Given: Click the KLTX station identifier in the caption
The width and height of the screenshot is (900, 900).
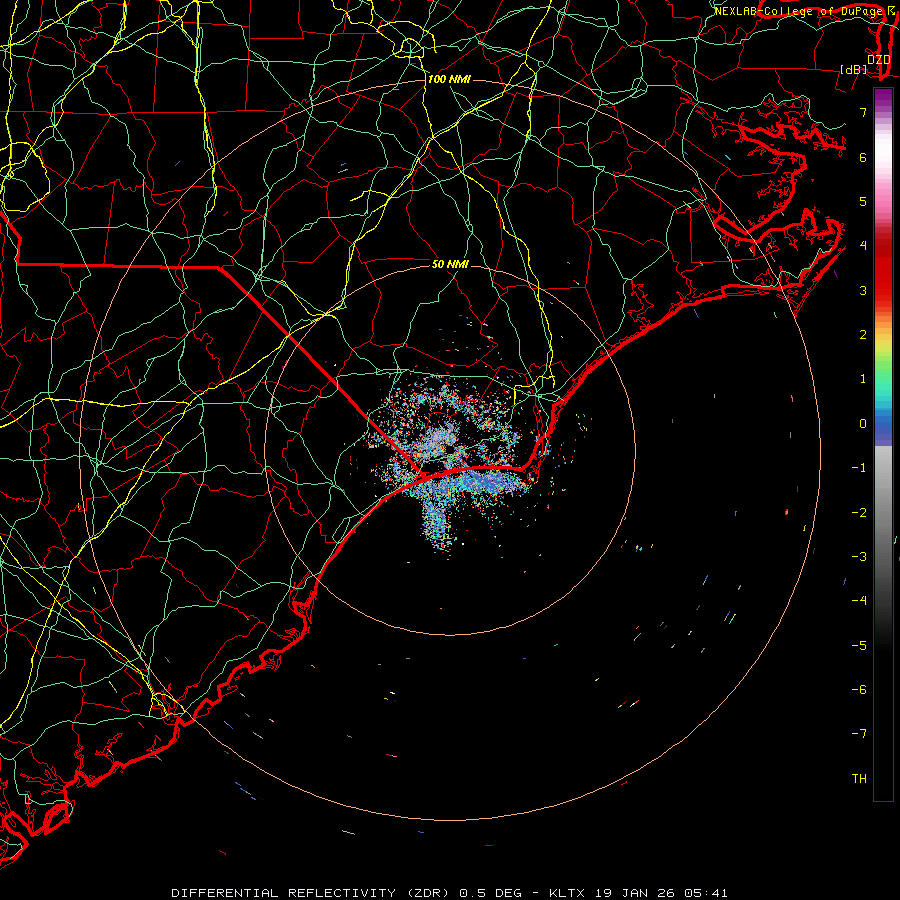Looking at the screenshot, I should [x=567, y=893].
